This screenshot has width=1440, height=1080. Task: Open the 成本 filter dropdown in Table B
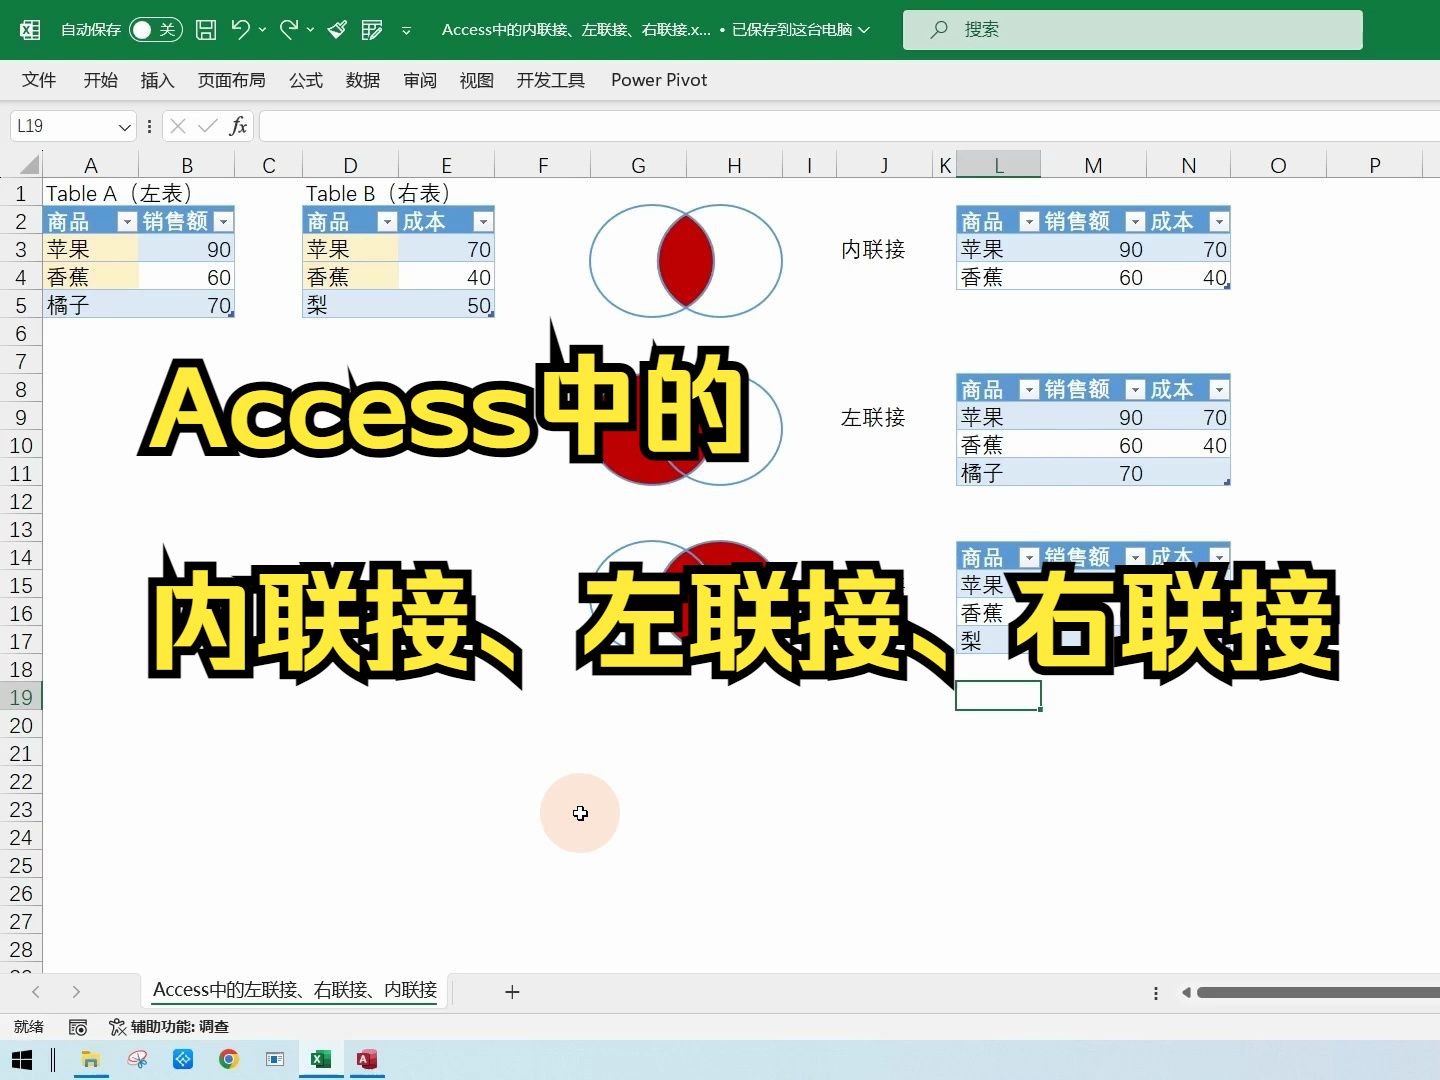tap(484, 221)
